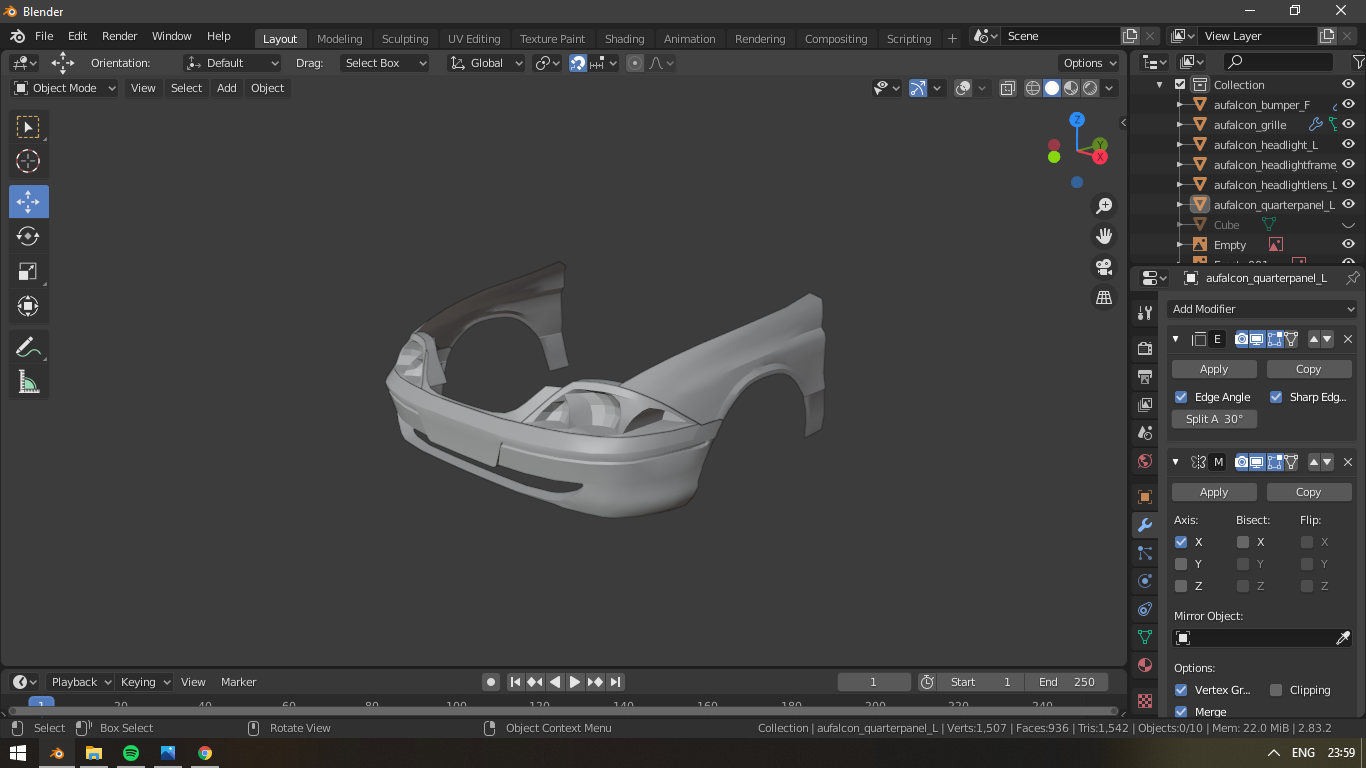The height and width of the screenshot is (768, 1366).
Task: Hide aufalcon_grille using its eye icon
Action: pos(1348,125)
